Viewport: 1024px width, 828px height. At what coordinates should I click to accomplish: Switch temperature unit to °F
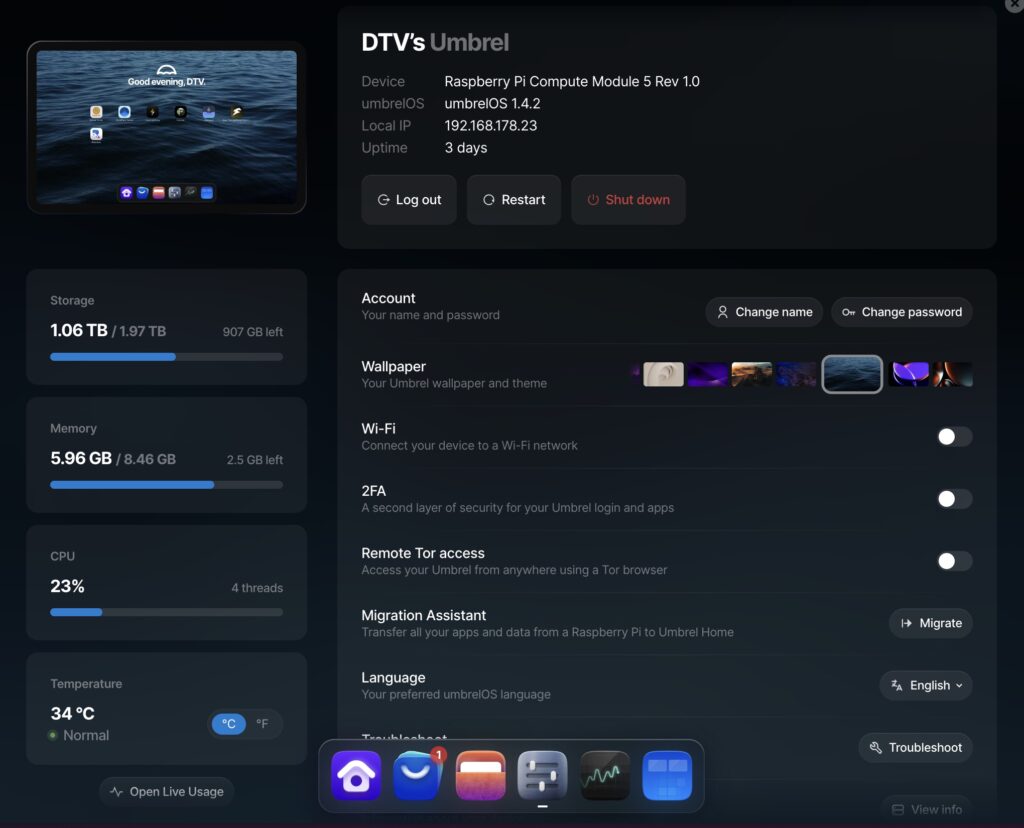pyautogui.click(x=262, y=724)
